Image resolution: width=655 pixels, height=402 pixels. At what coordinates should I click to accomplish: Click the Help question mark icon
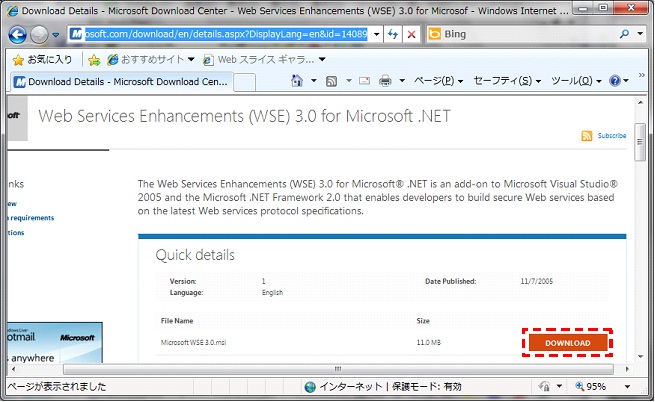click(614, 80)
